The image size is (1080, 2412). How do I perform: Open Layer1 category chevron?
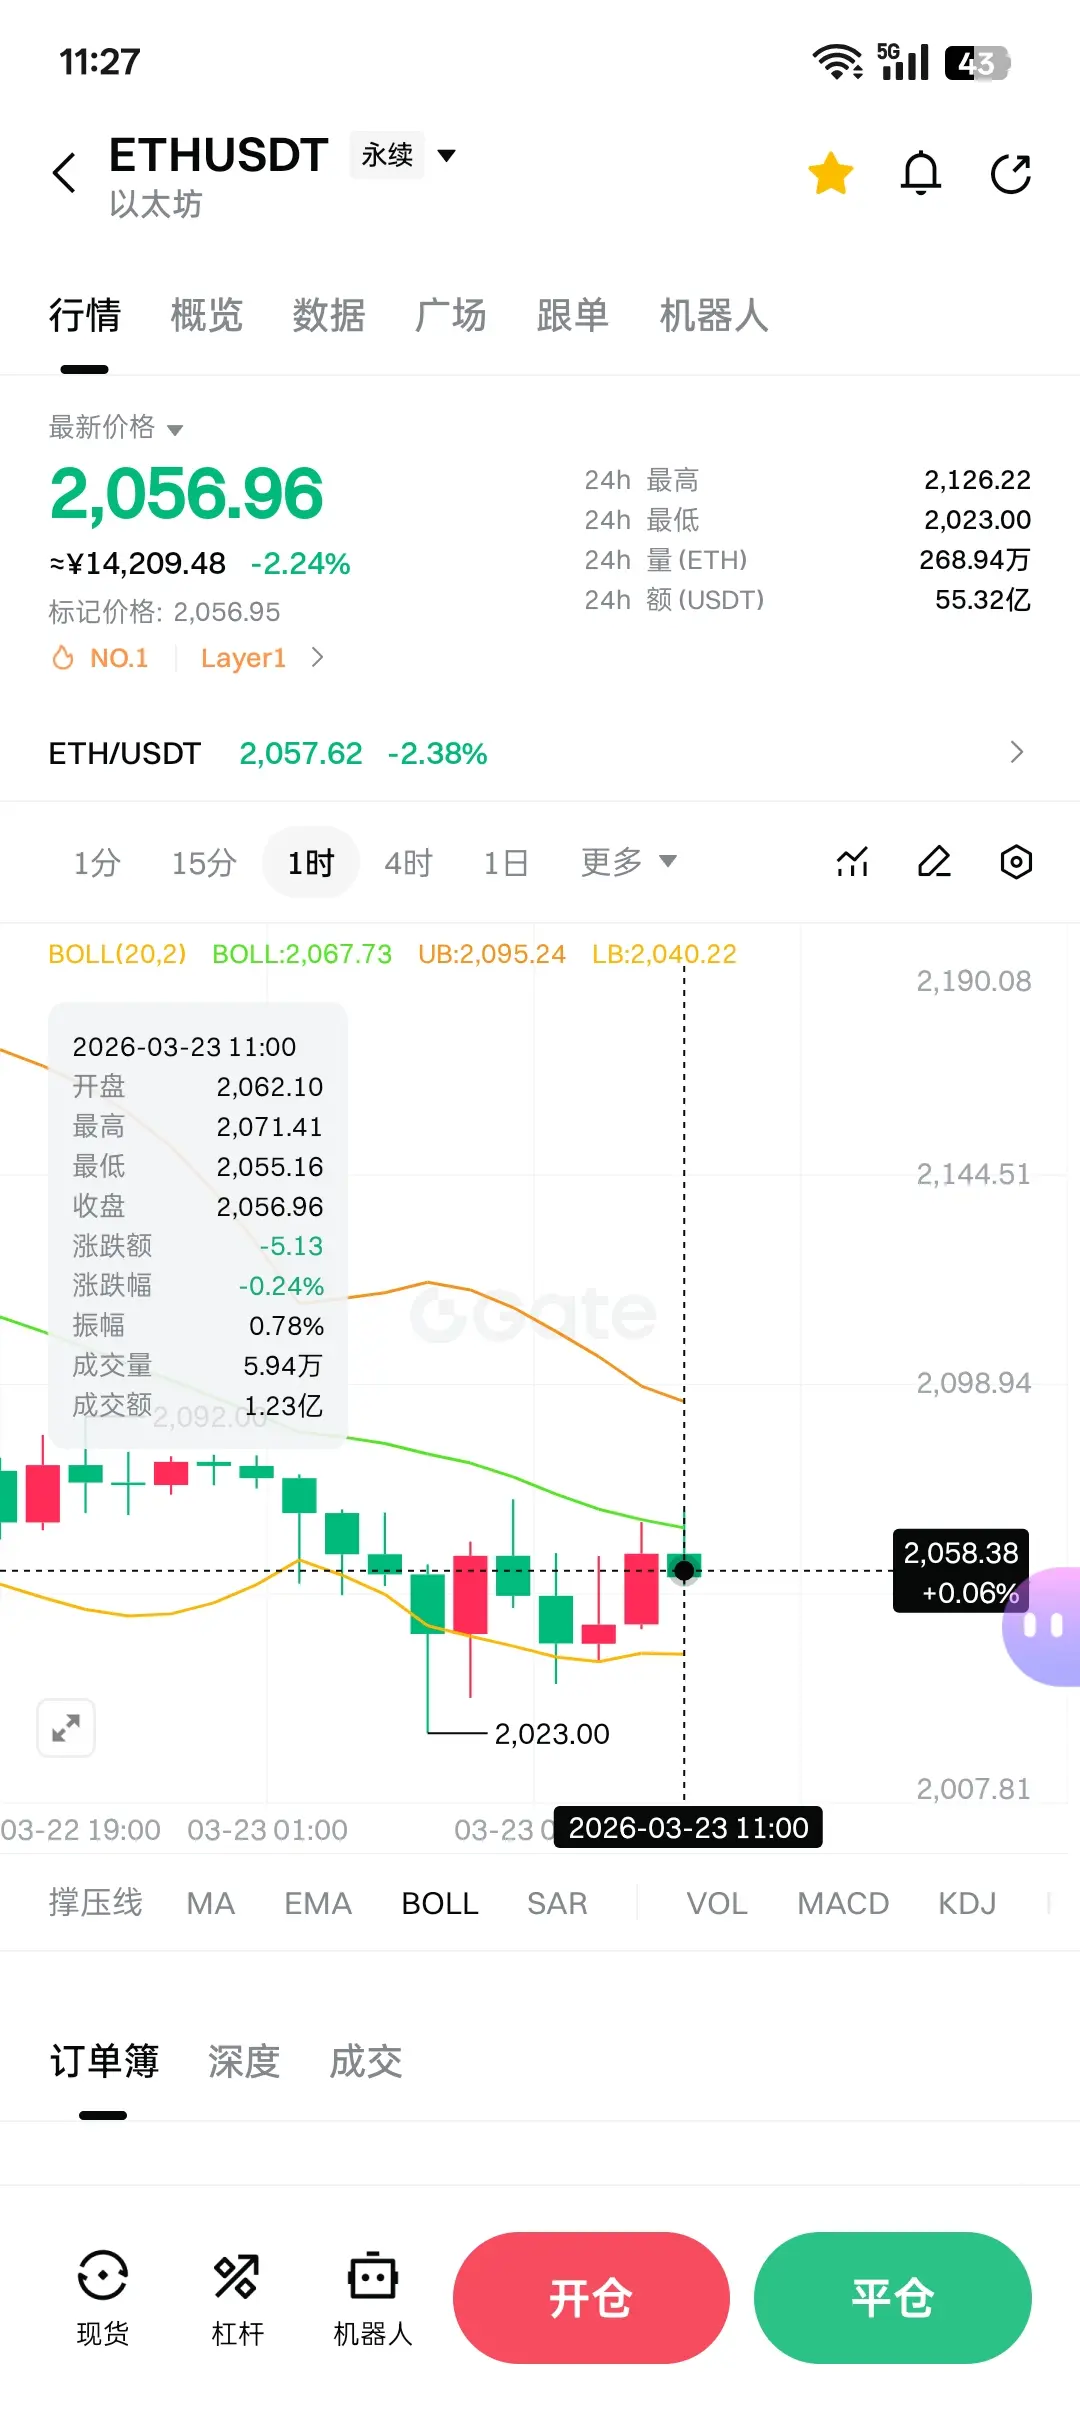[x=317, y=657]
